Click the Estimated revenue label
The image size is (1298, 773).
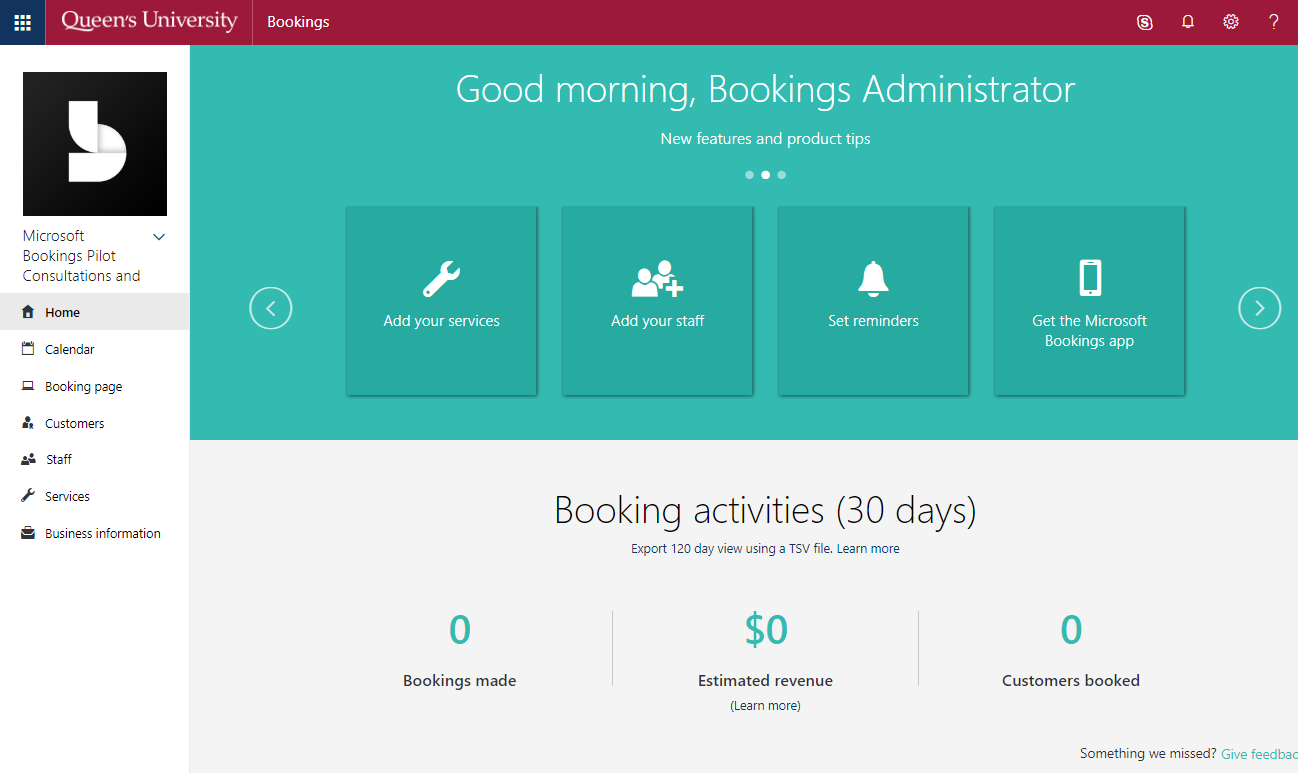pyautogui.click(x=765, y=681)
